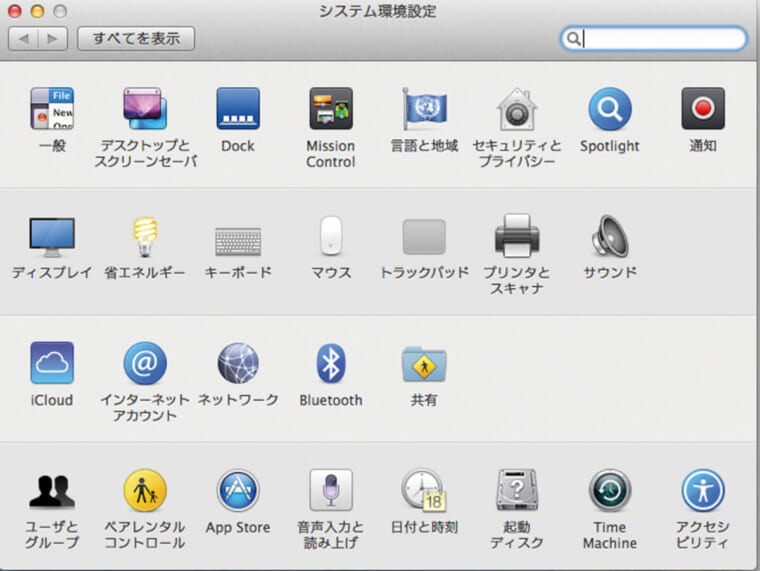
Task: Close the システム環境設定 window
Action: pos(15,11)
